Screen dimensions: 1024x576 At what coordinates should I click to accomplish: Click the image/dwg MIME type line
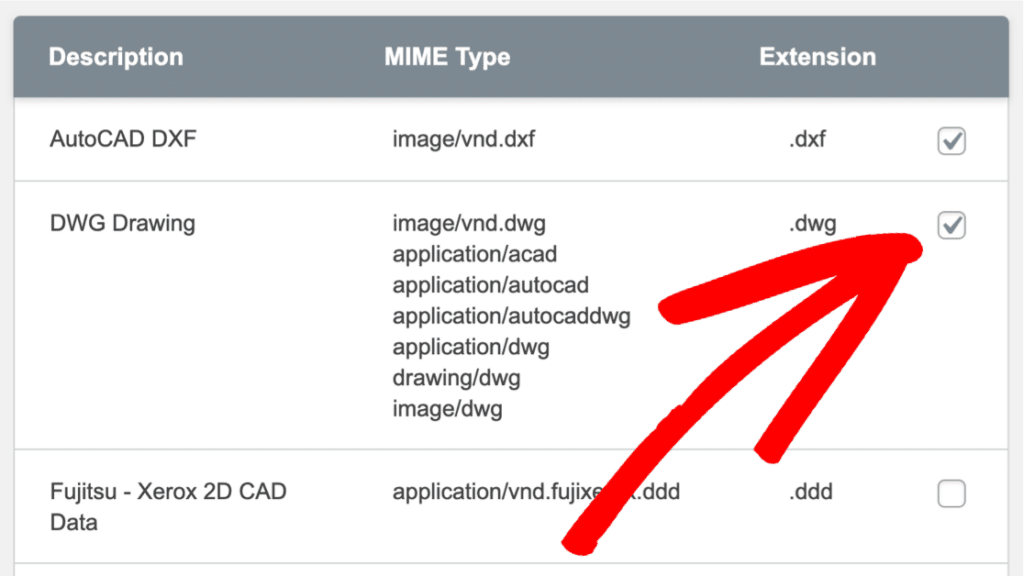pos(447,409)
